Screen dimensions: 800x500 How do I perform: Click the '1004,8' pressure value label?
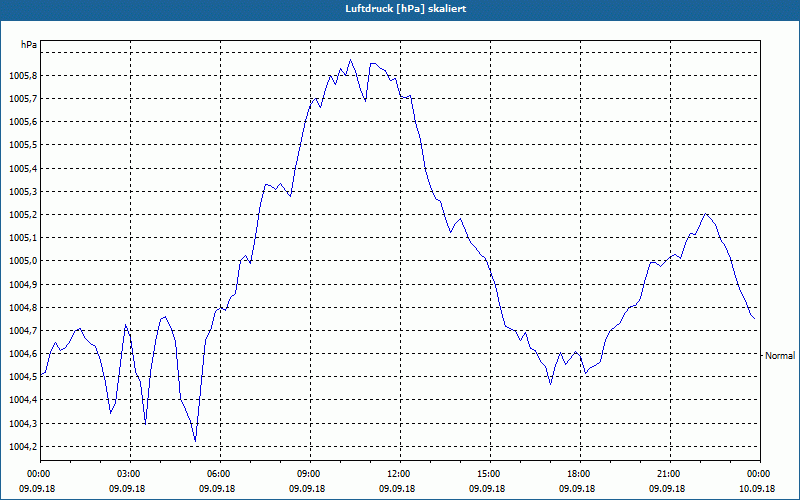pos(23,308)
